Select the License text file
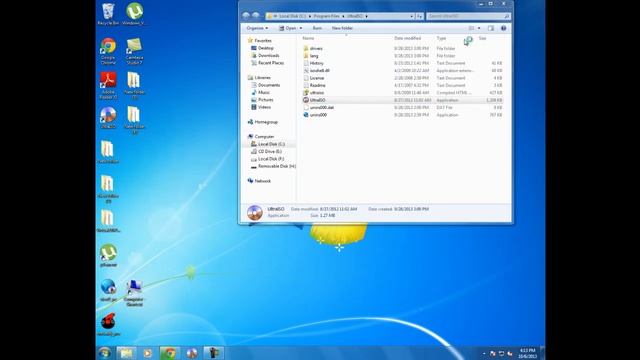The height and width of the screenshot is (360, 640). 317,78
